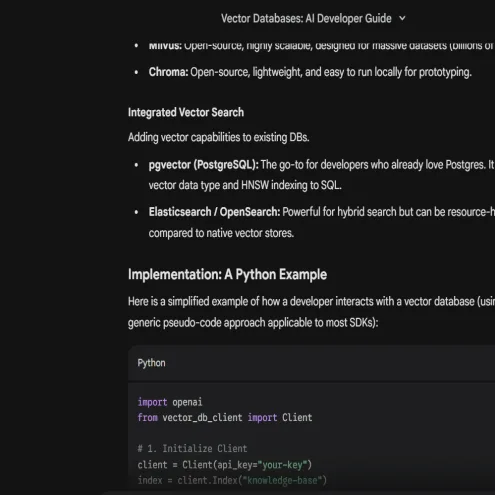Click the bold 'Chroma:' term

[169, 72]
